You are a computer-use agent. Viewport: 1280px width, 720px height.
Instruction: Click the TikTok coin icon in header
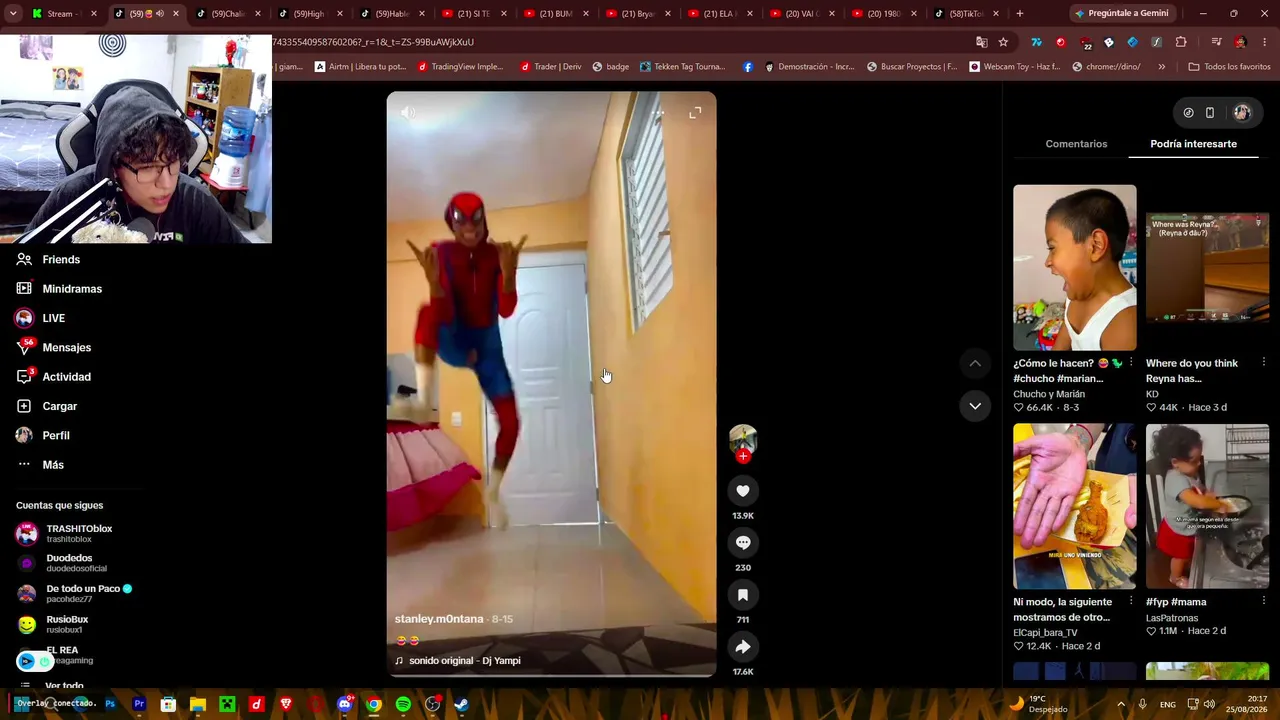[1188, 113]
